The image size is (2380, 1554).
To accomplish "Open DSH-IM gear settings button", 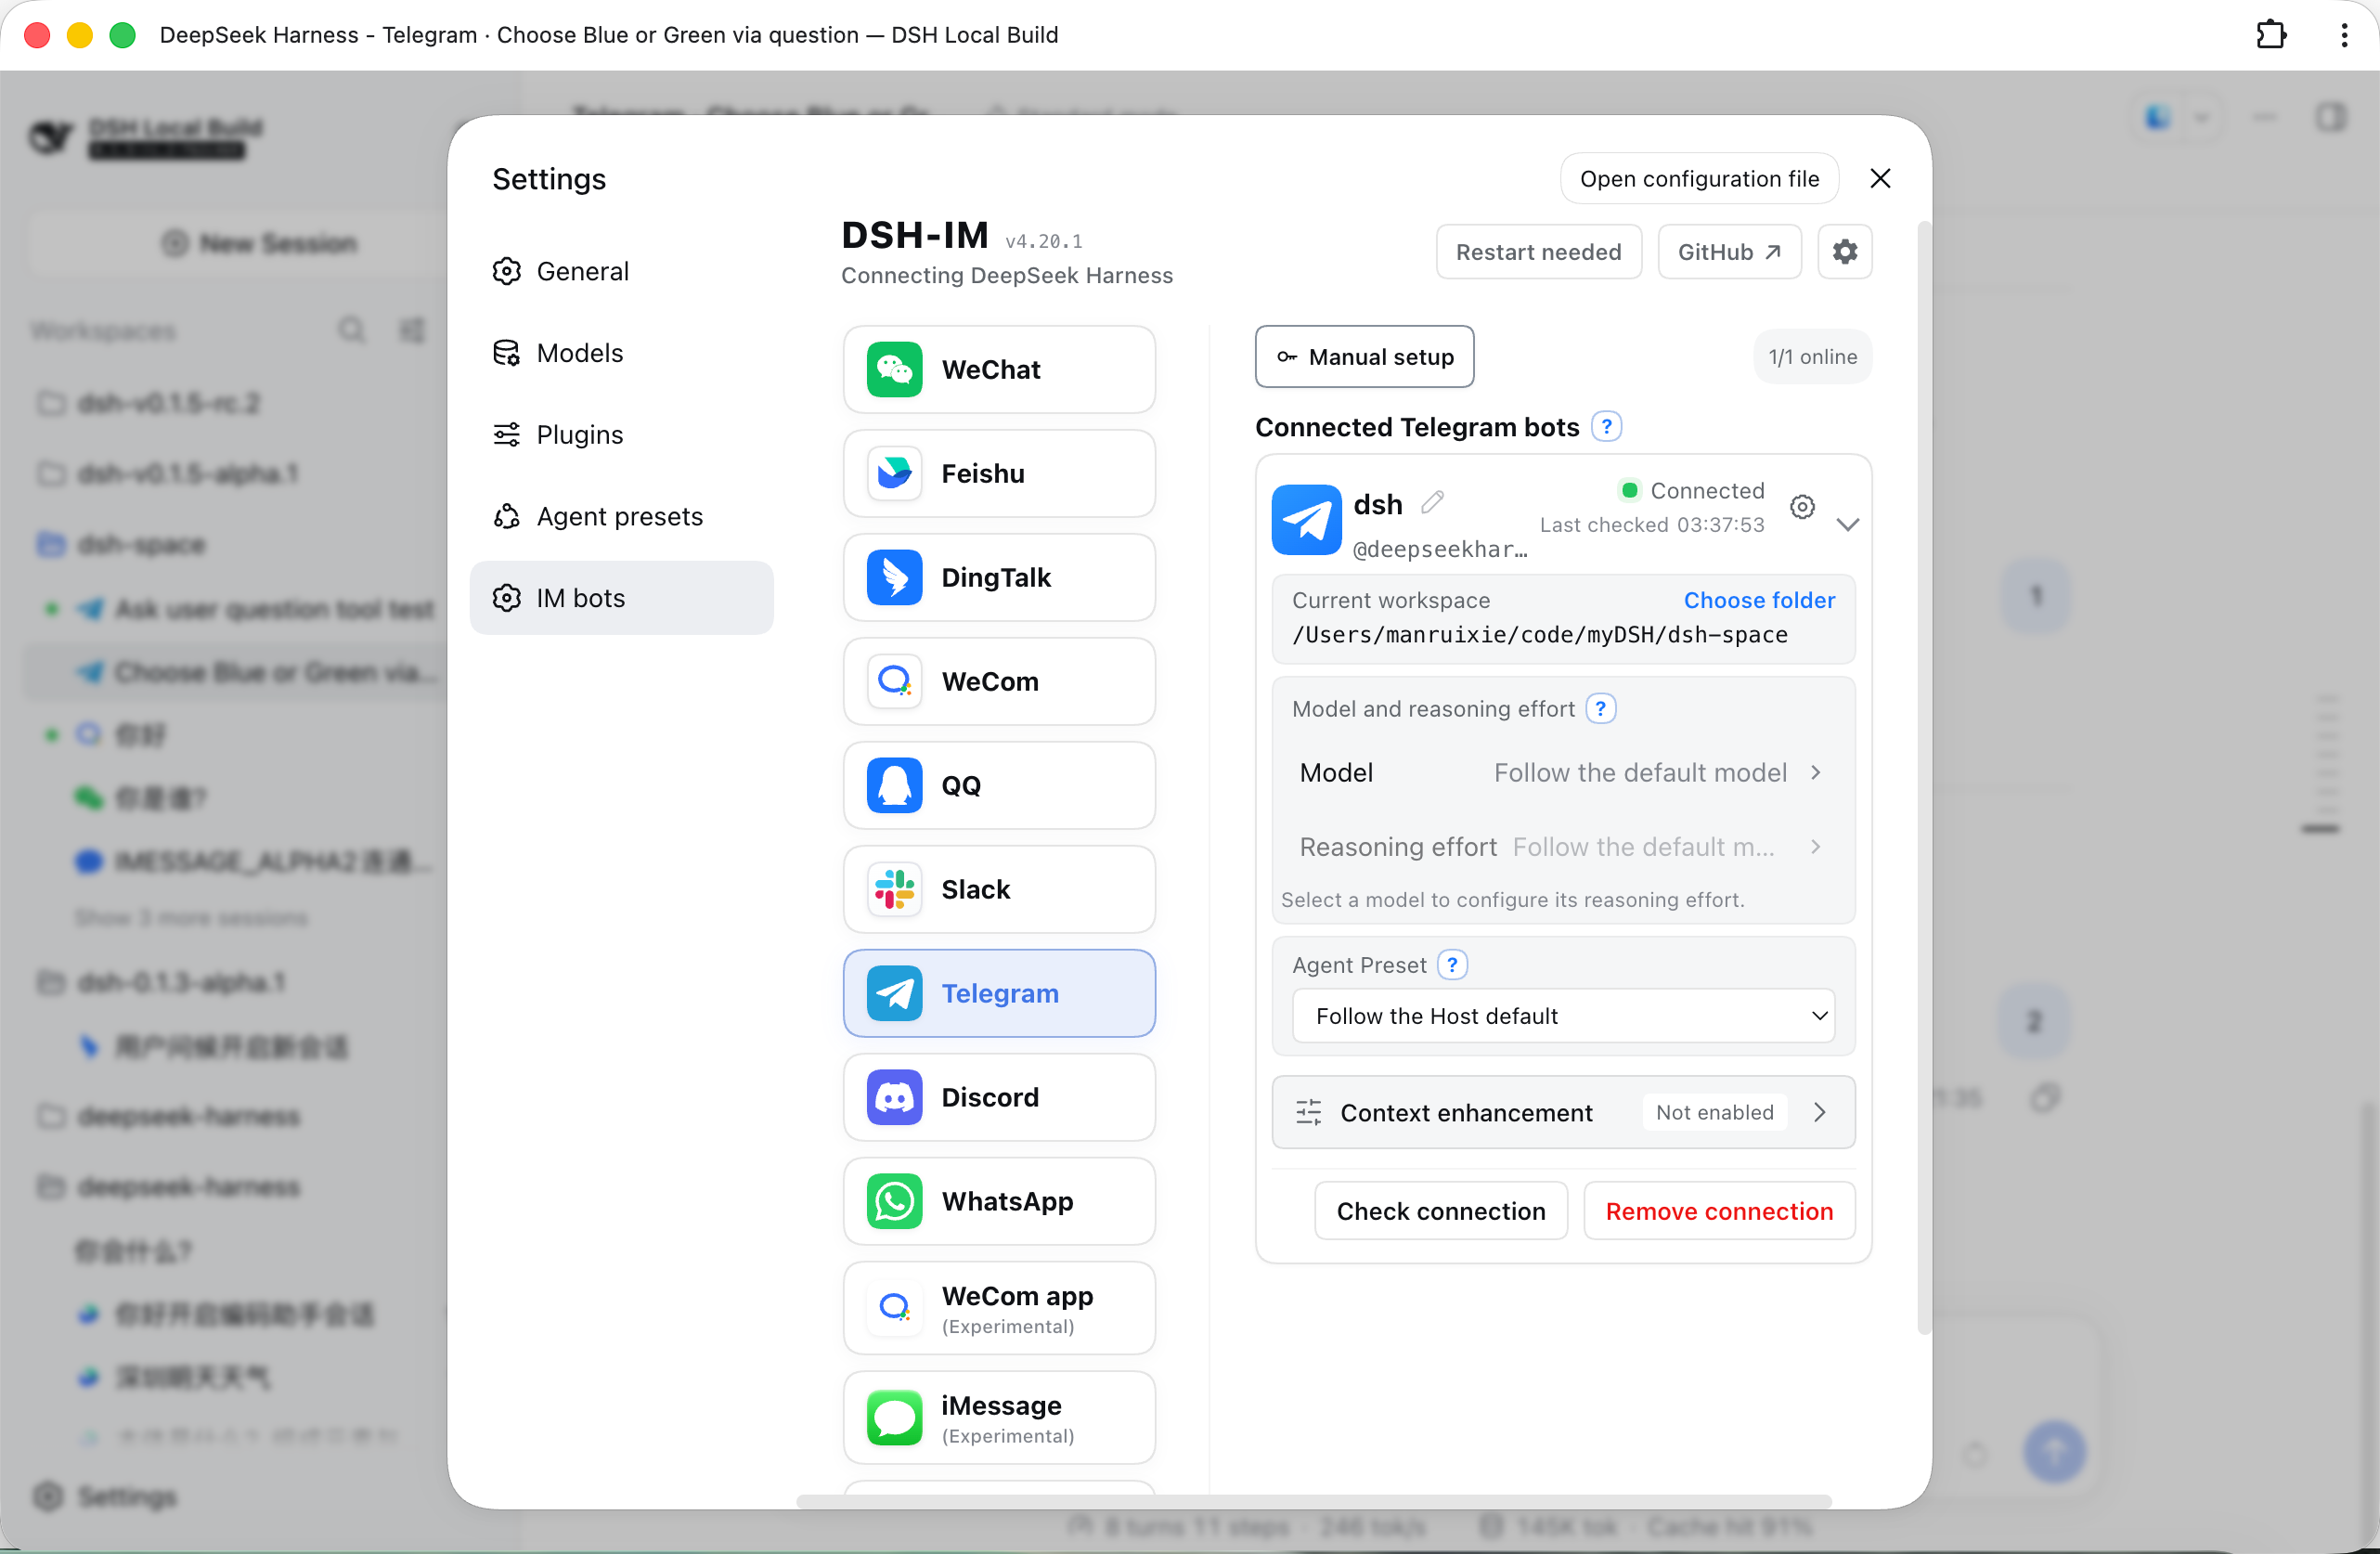I will pos(1845,252).
